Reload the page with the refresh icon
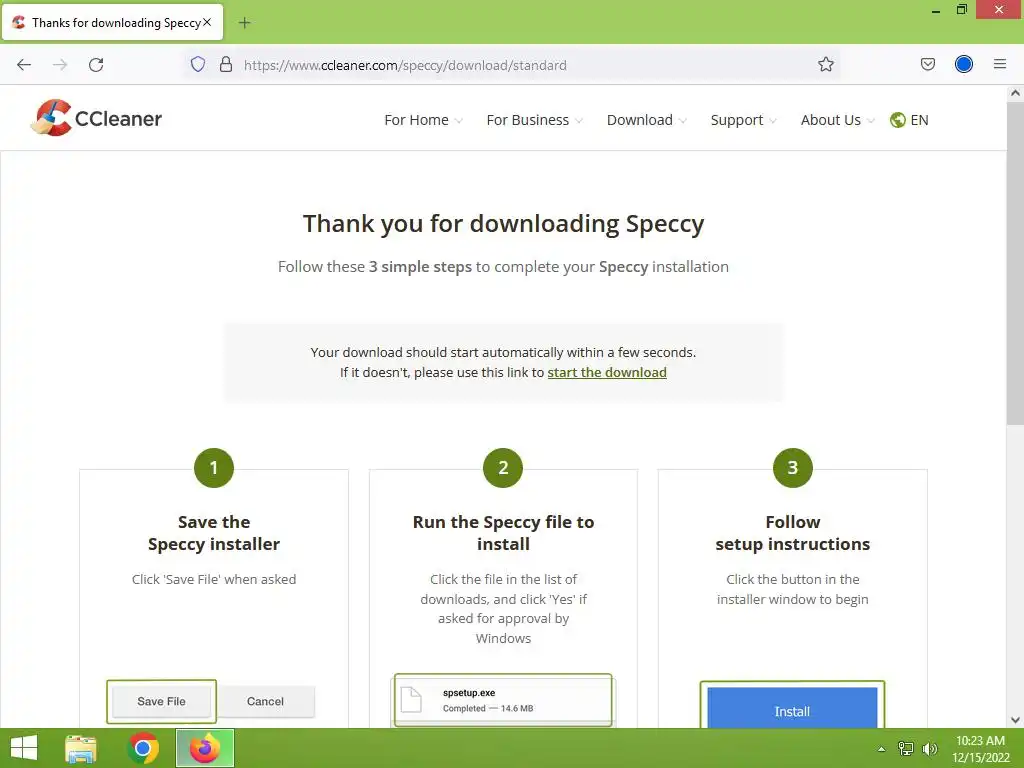Image resolution: width=1024 pixels, height=768 pixels. tap(96, 65)
